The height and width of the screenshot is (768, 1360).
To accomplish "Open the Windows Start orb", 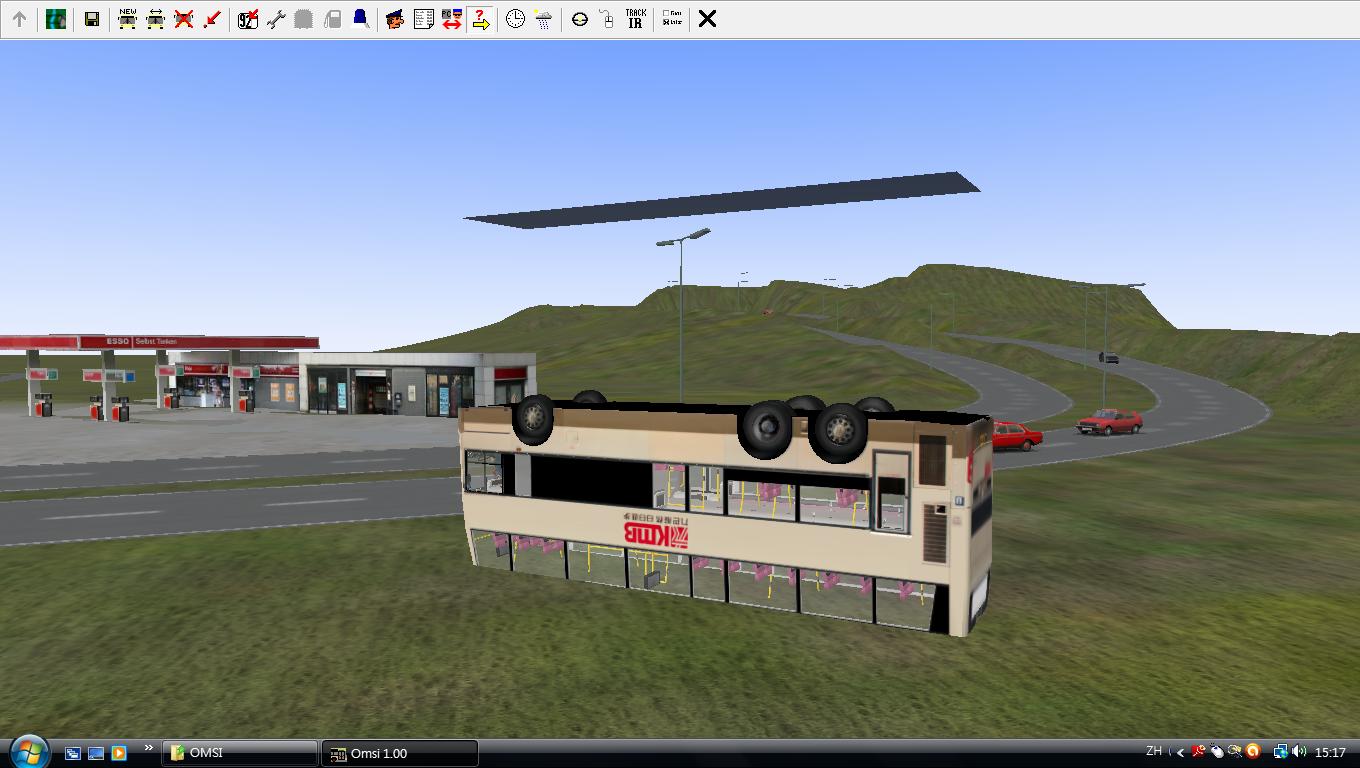I will tap(27, 751).
